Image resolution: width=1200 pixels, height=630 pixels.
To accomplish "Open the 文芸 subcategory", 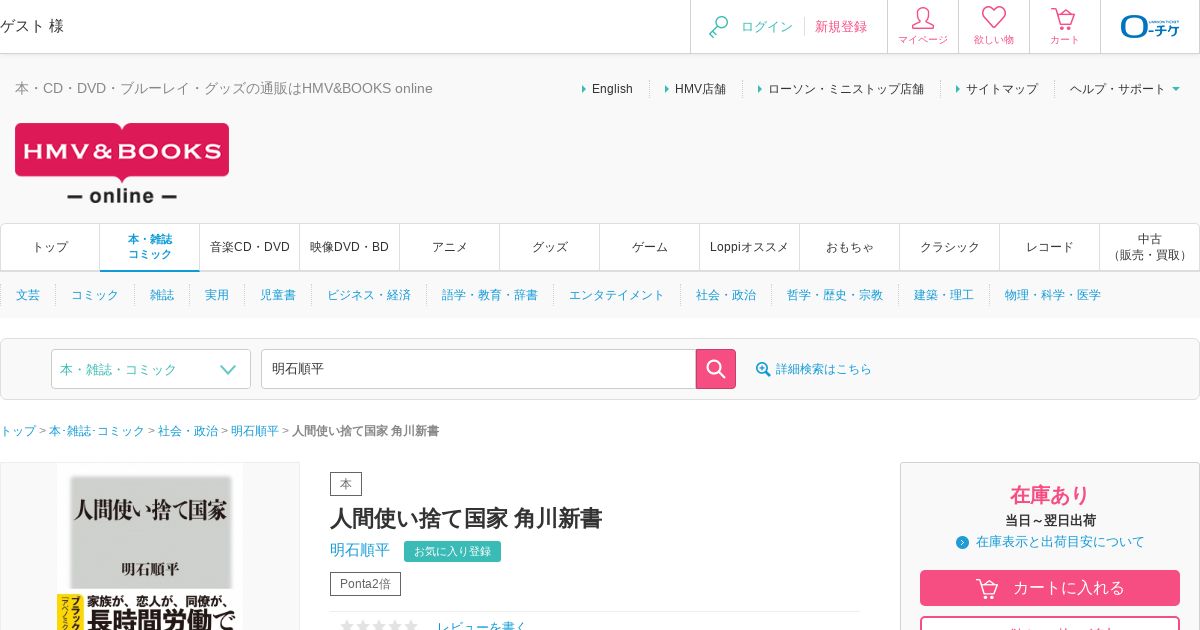I will 28,295.
